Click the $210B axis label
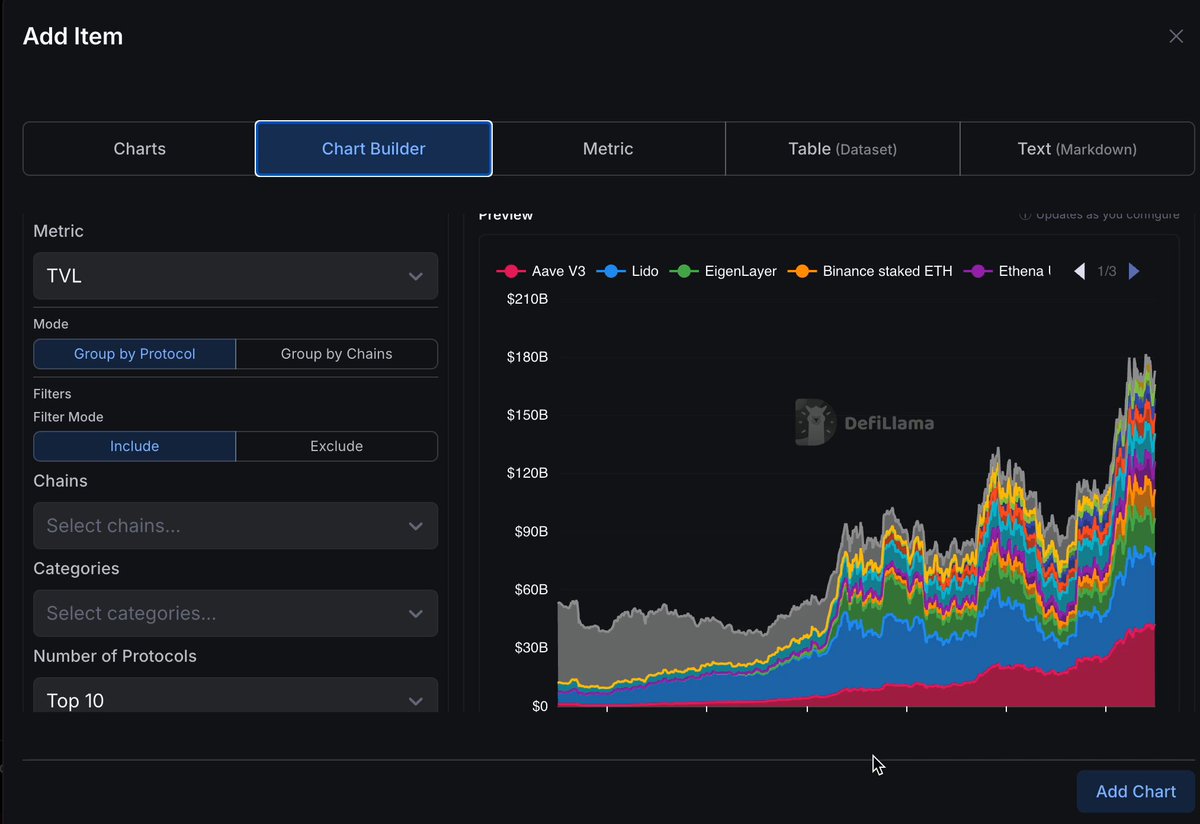 526,299
